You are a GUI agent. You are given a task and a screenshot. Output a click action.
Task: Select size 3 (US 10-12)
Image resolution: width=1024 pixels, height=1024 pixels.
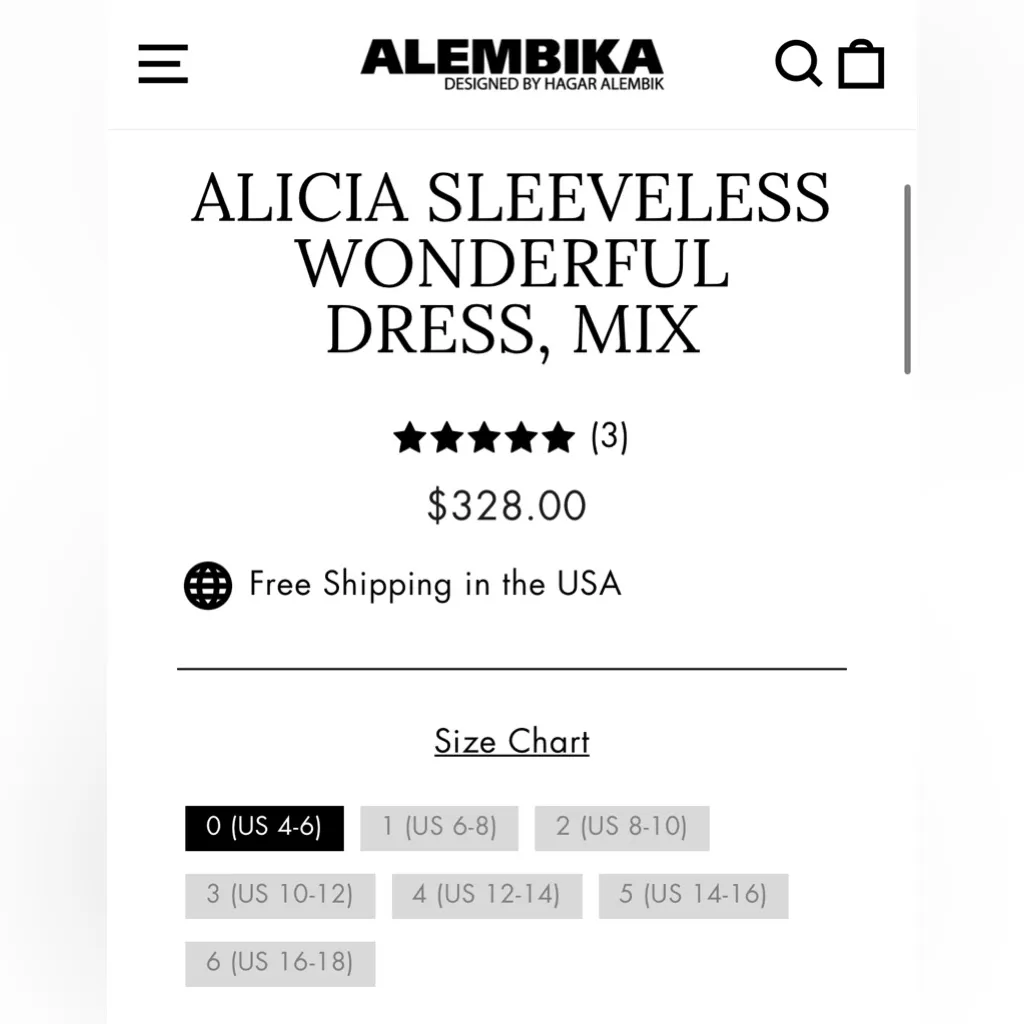(280, 895)
